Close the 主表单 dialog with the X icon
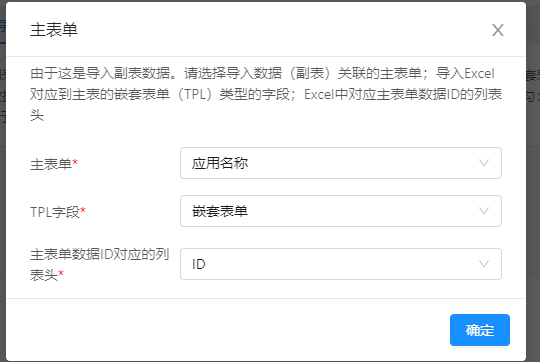Screen dimensions: 540x362 pos(498,30)
